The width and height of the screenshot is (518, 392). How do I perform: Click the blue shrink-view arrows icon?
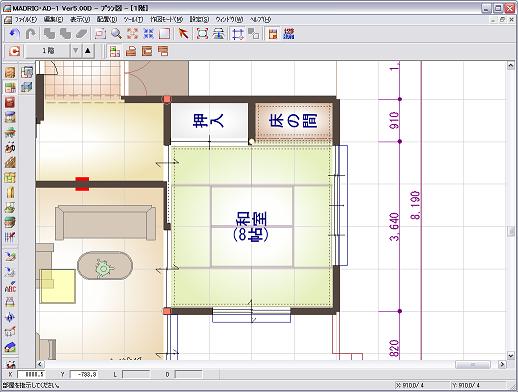coord(148,34)
